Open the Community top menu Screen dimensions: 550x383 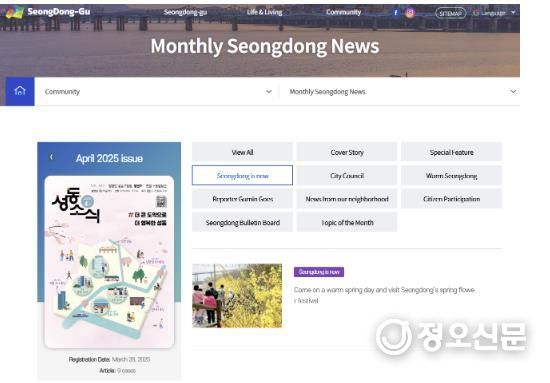(x=343, y=12)
